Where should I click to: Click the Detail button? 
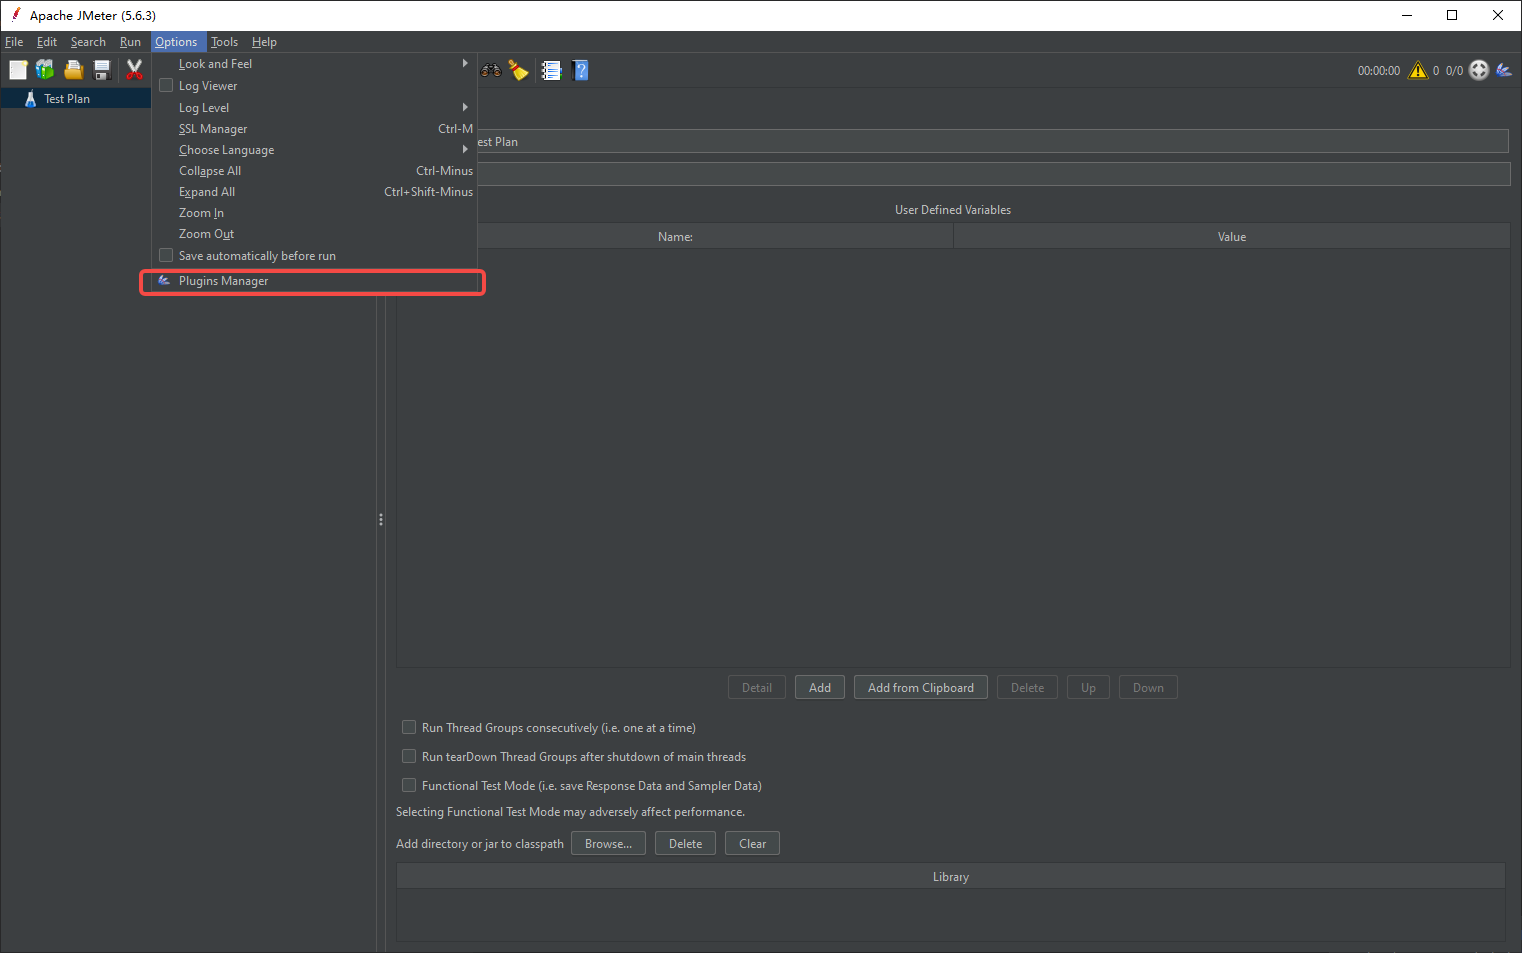coord(757,687)
